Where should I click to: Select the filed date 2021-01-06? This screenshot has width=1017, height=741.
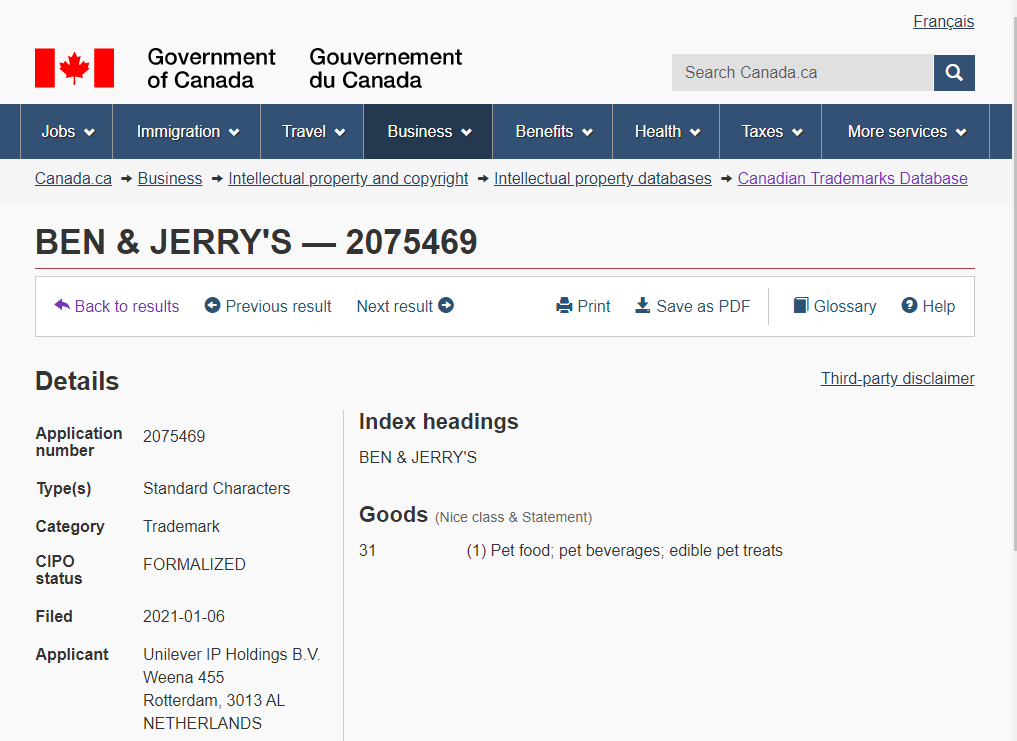[x=184, y=616]
